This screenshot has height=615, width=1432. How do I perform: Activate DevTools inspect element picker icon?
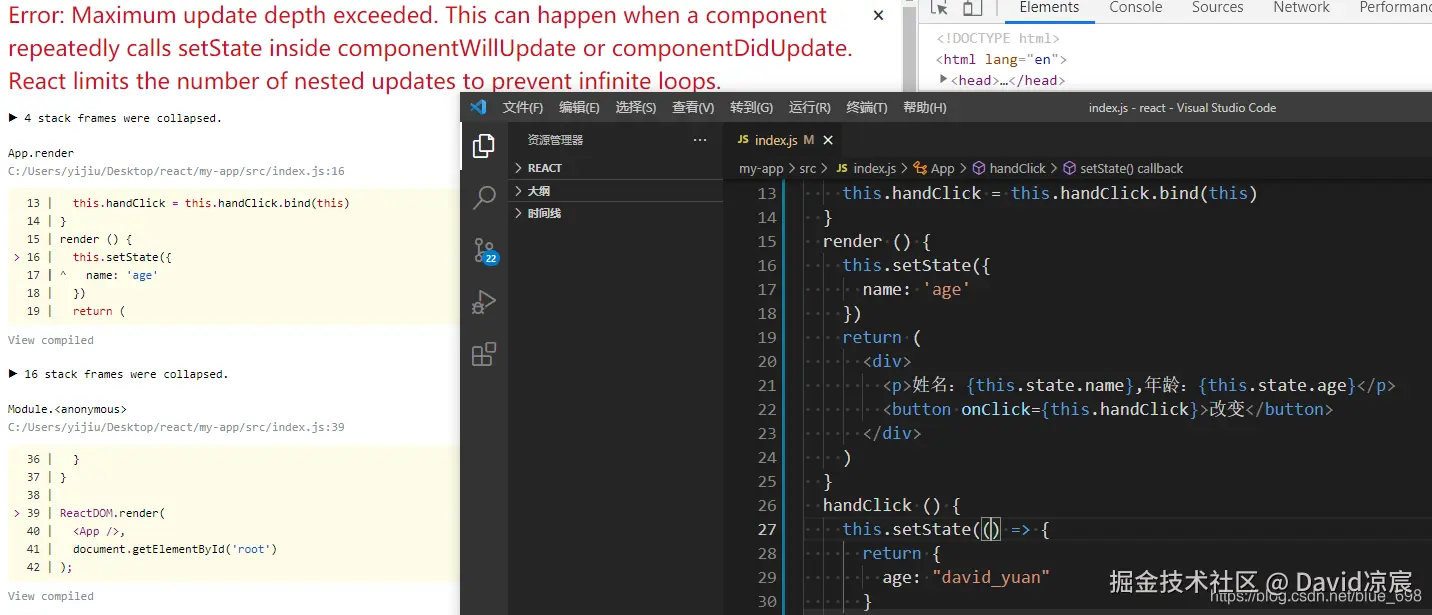pos(939,8)
